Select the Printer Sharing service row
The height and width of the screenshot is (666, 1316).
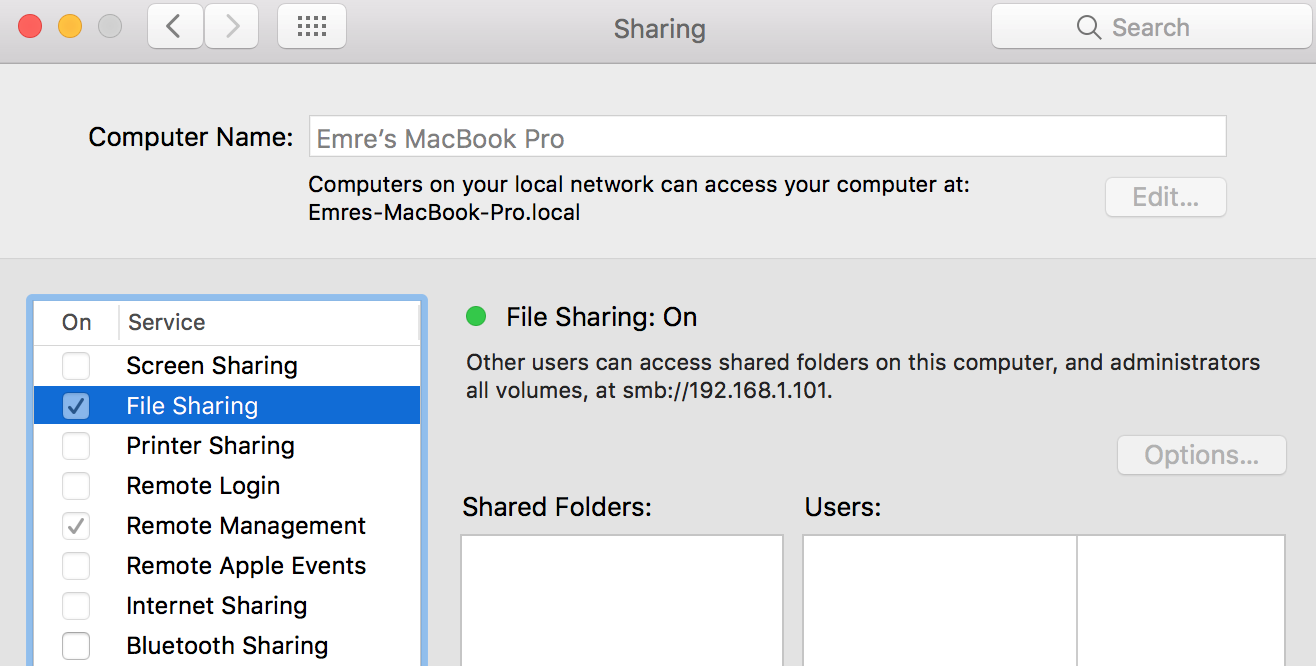(227, 446)
